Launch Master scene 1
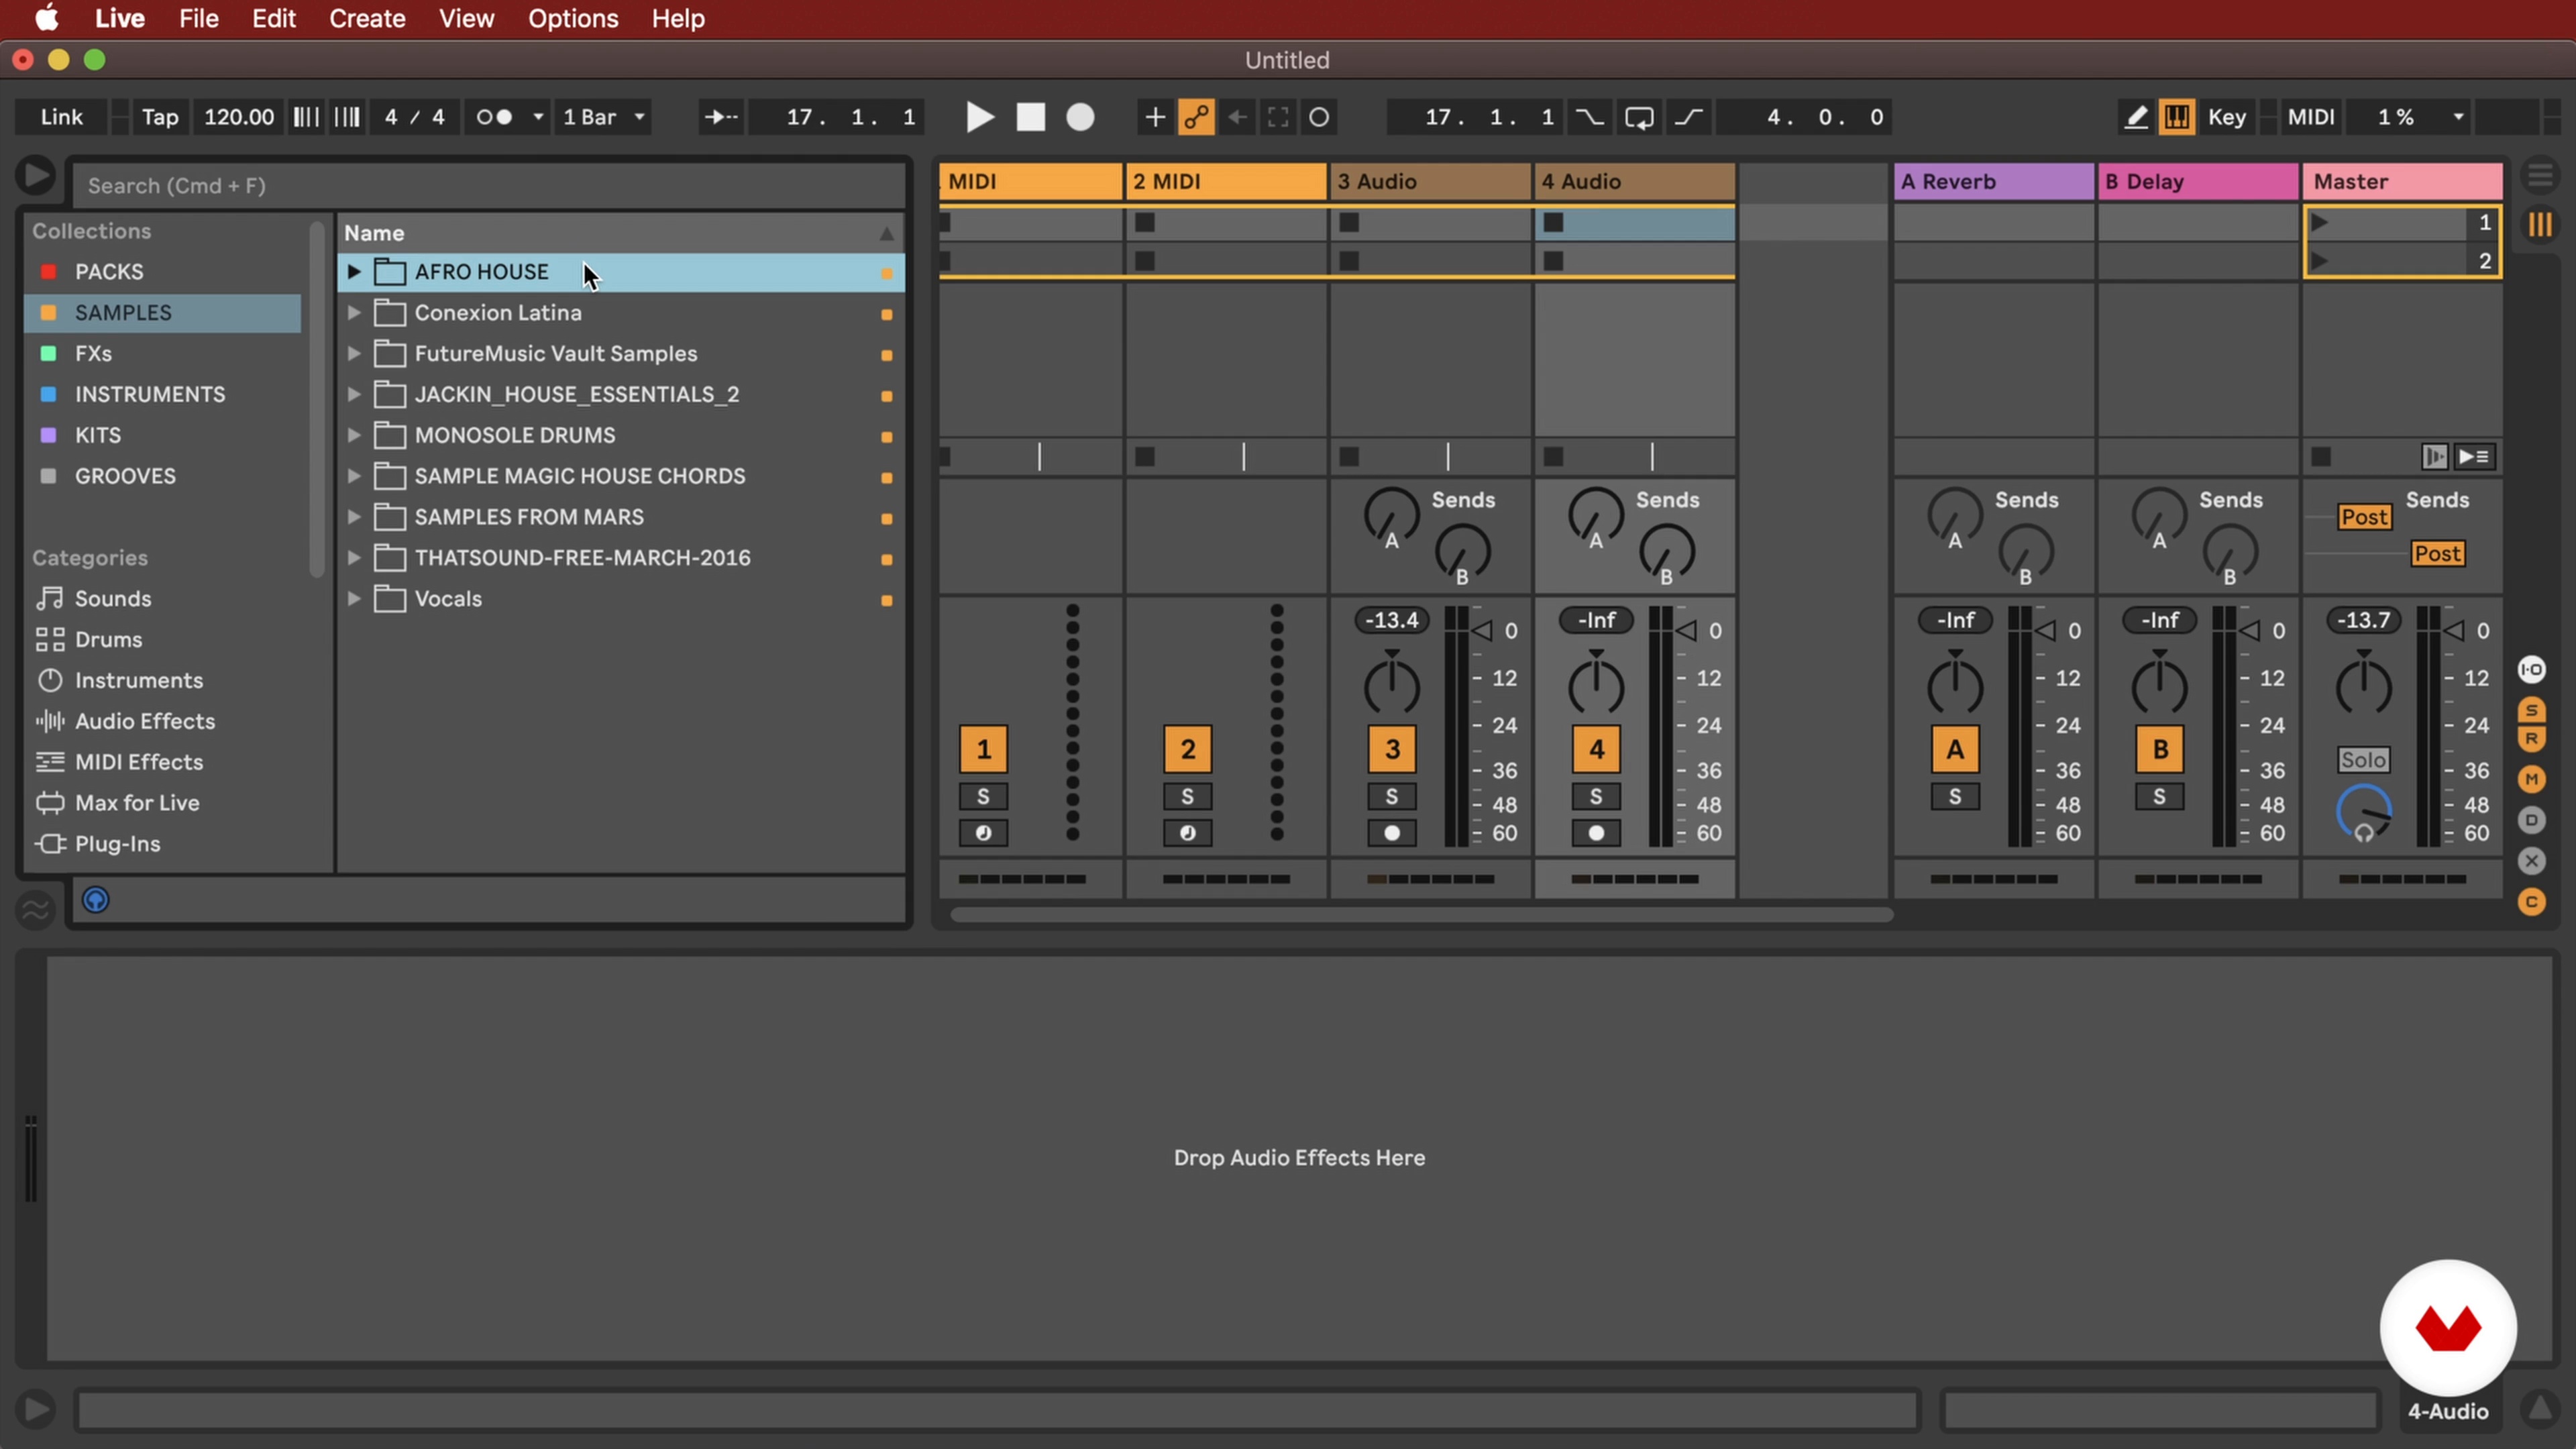 coord(2320,223)
